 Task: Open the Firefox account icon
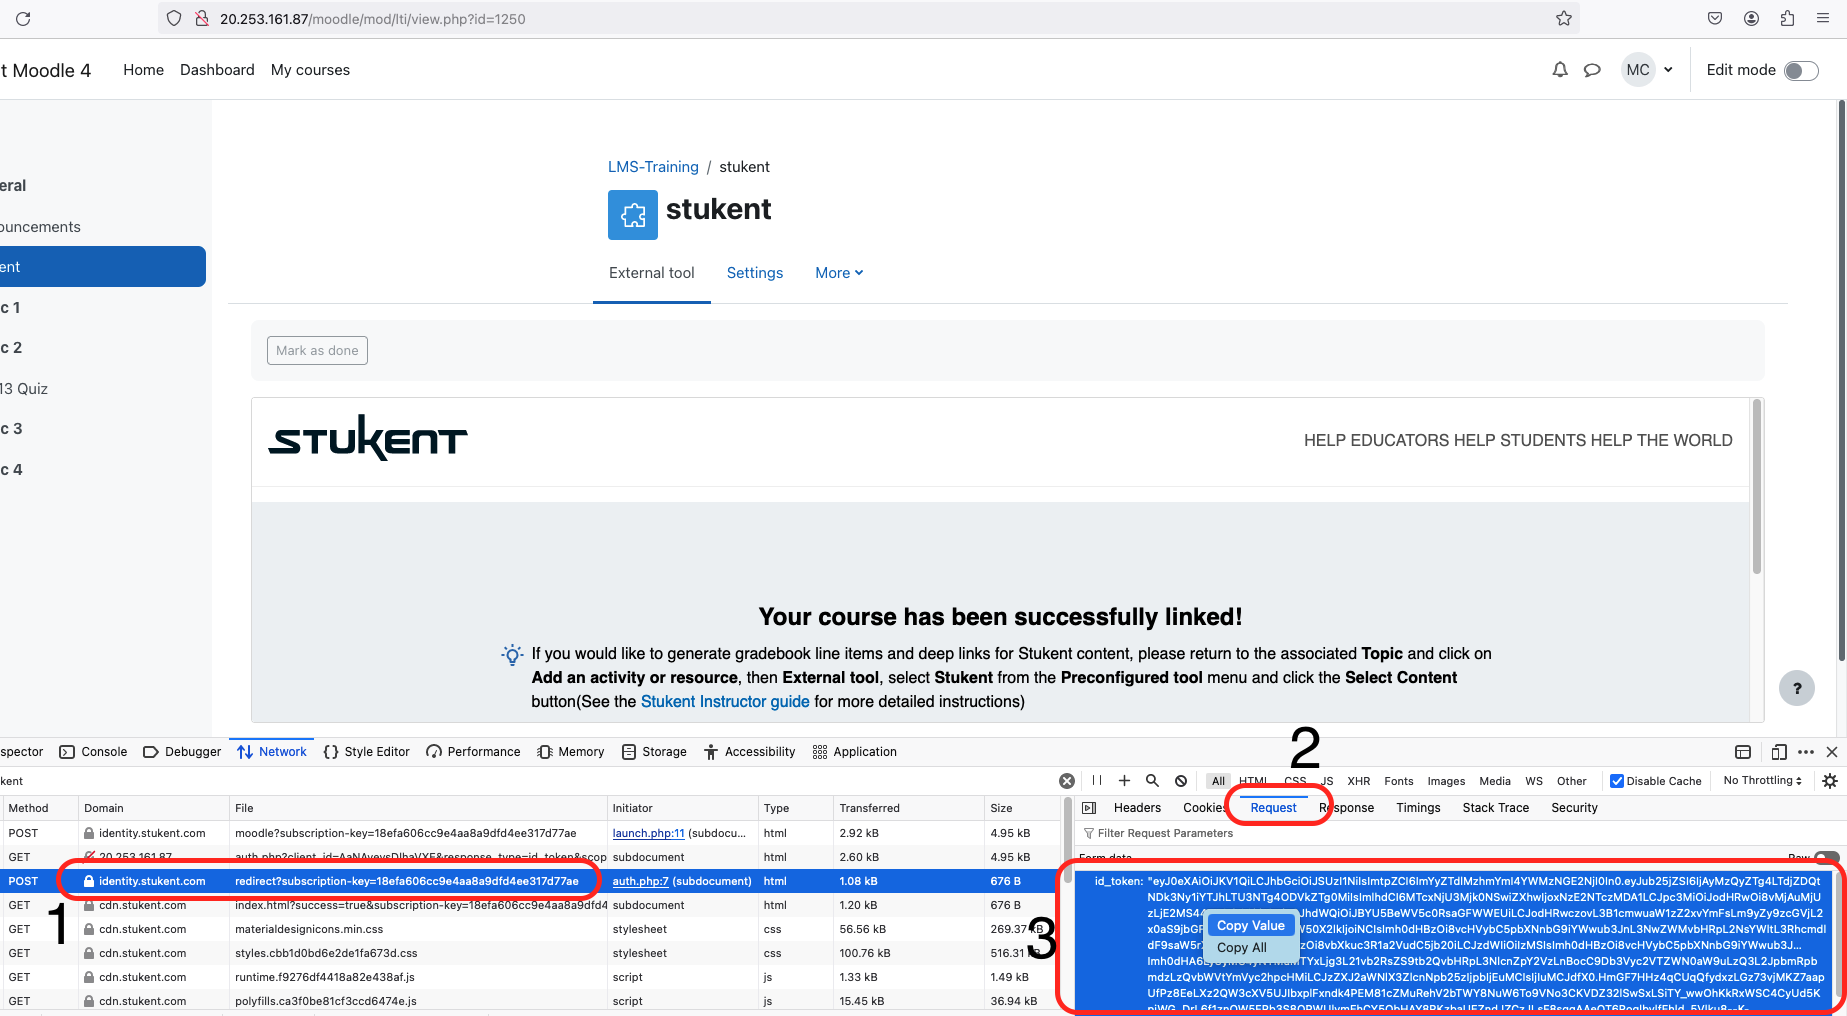[1751, 18]
